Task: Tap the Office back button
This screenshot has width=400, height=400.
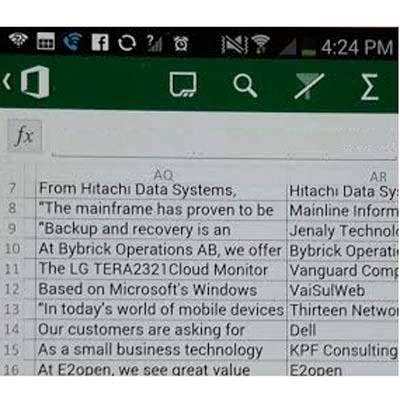Action: point(27,82)
